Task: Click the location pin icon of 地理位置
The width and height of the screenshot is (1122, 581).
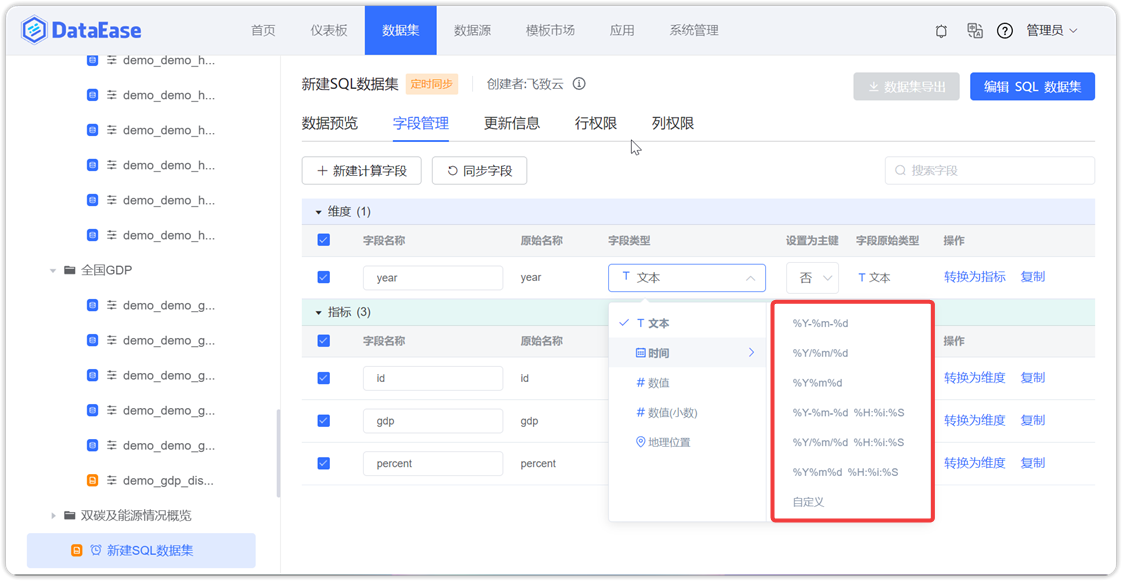Action: [x=640, y=442]
